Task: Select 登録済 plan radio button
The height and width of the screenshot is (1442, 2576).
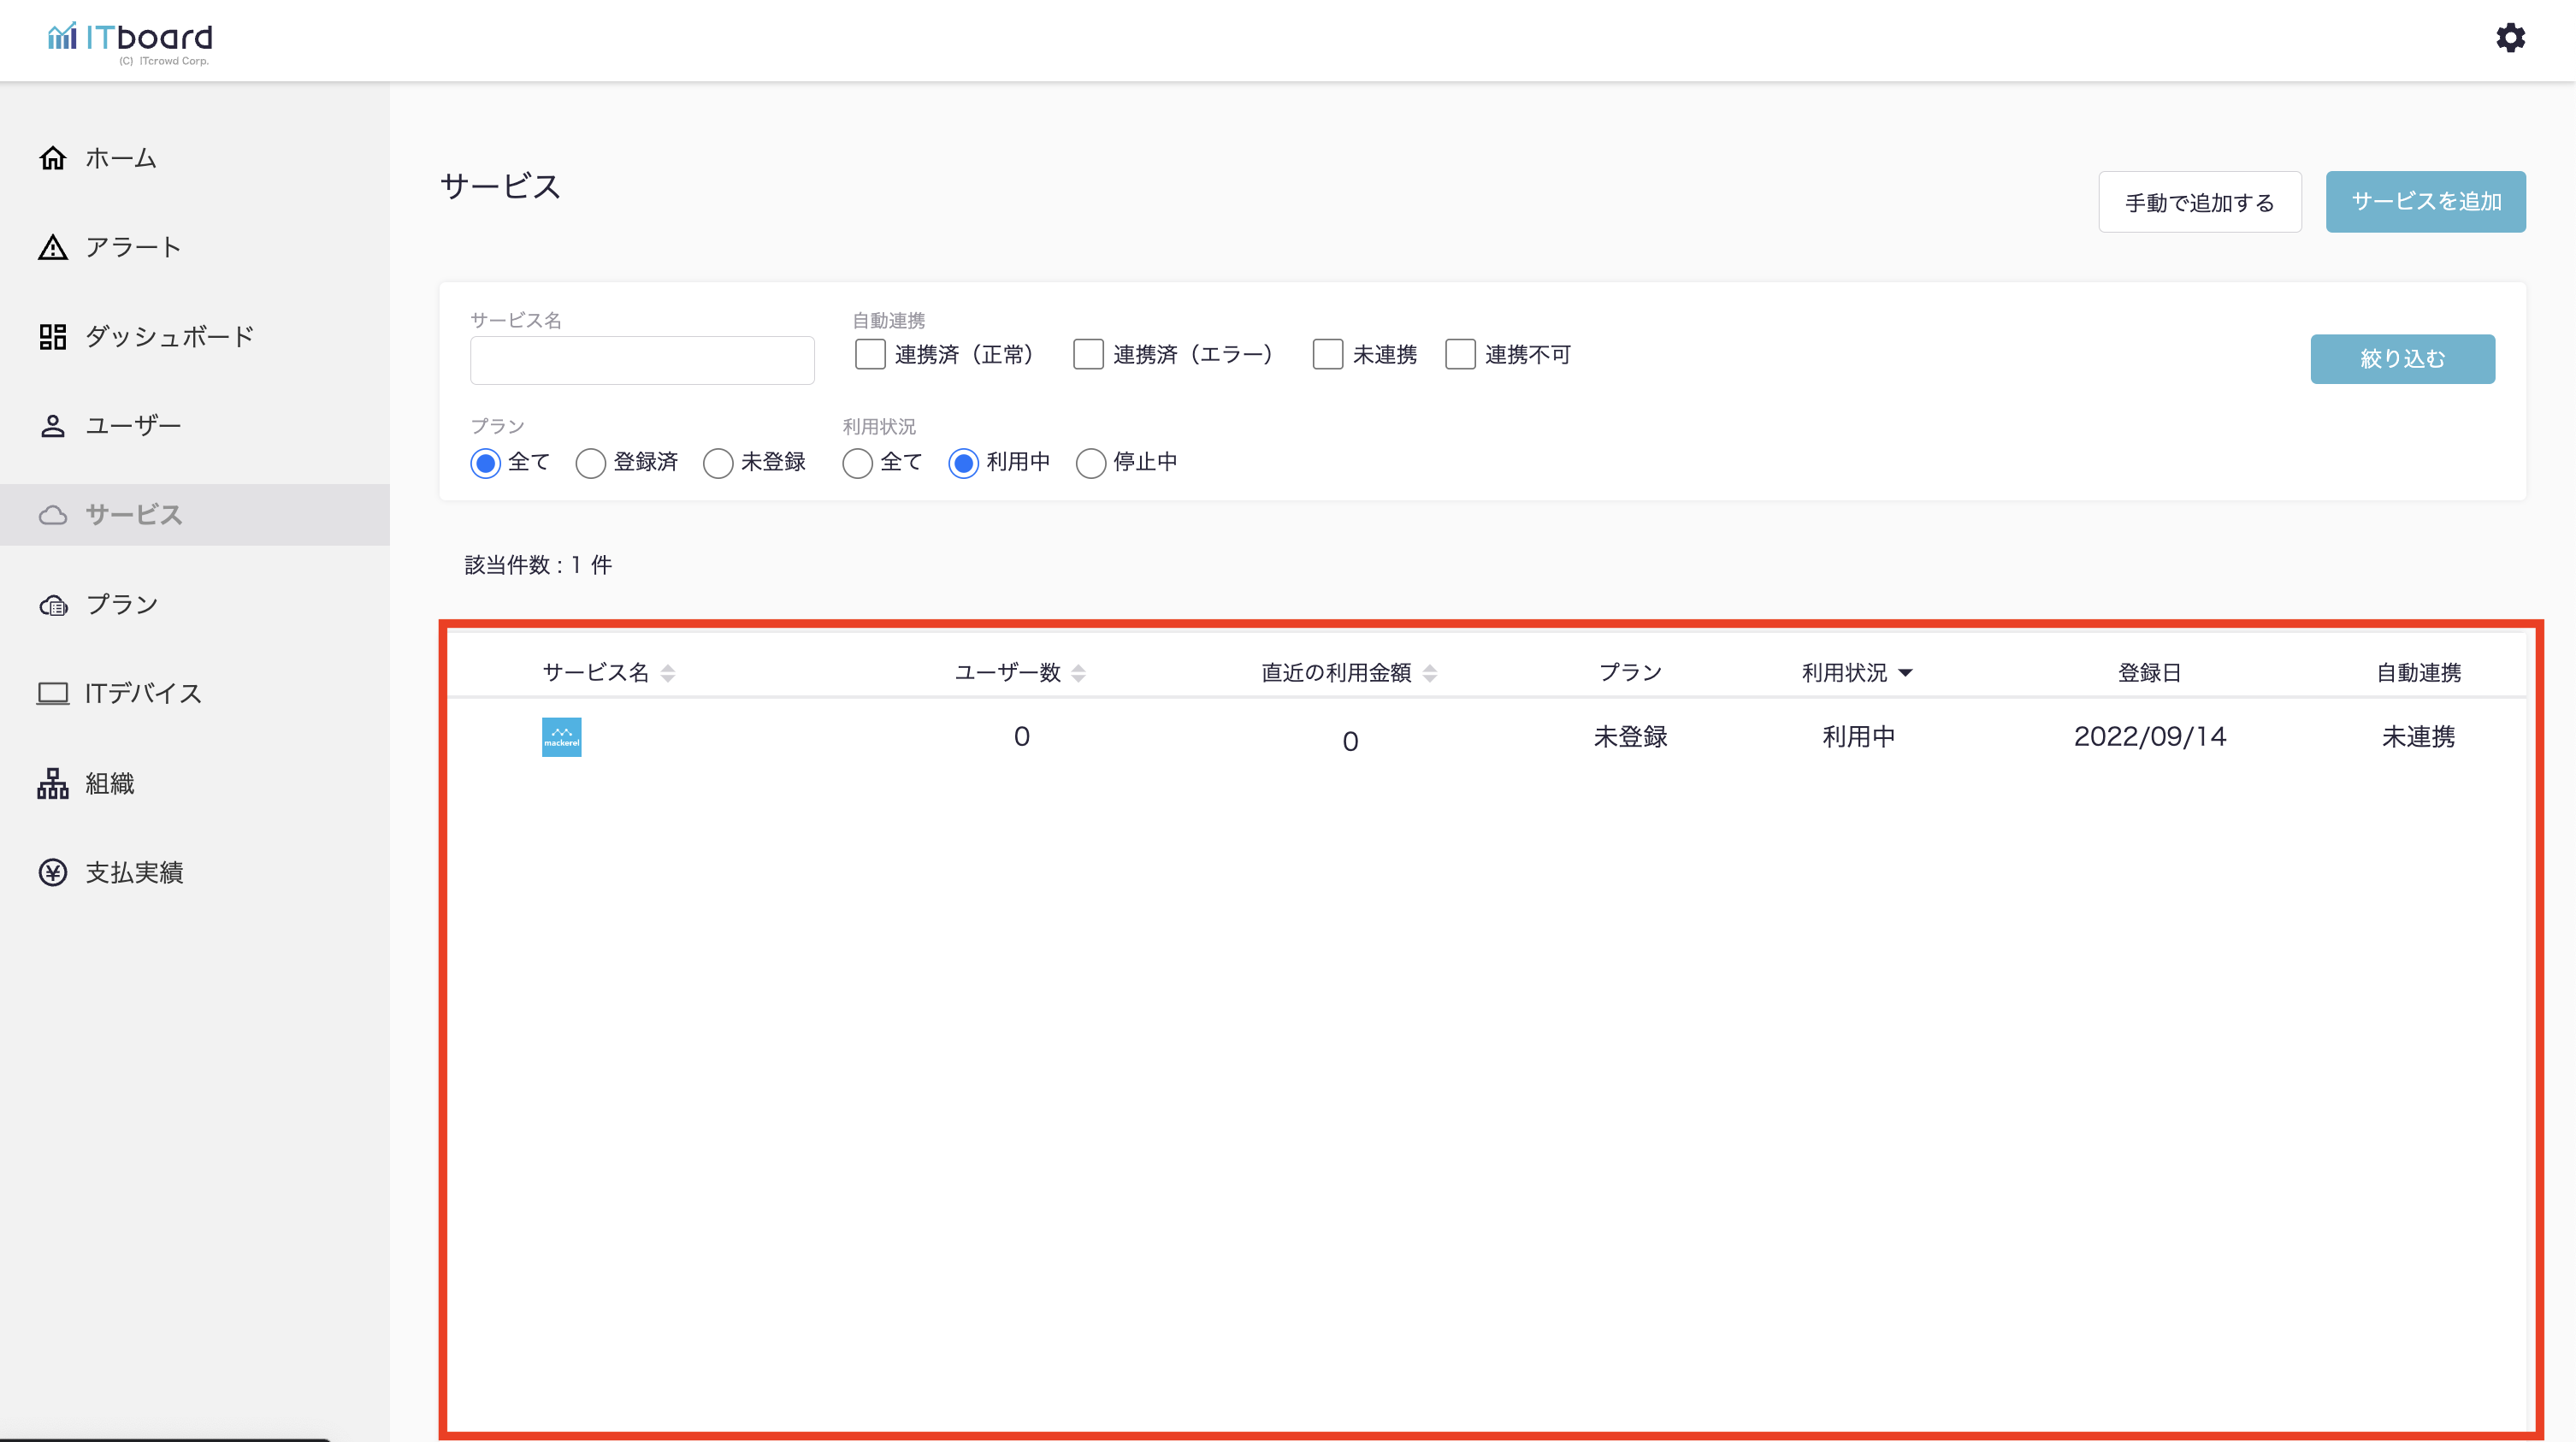Action: tap(591, 462)
